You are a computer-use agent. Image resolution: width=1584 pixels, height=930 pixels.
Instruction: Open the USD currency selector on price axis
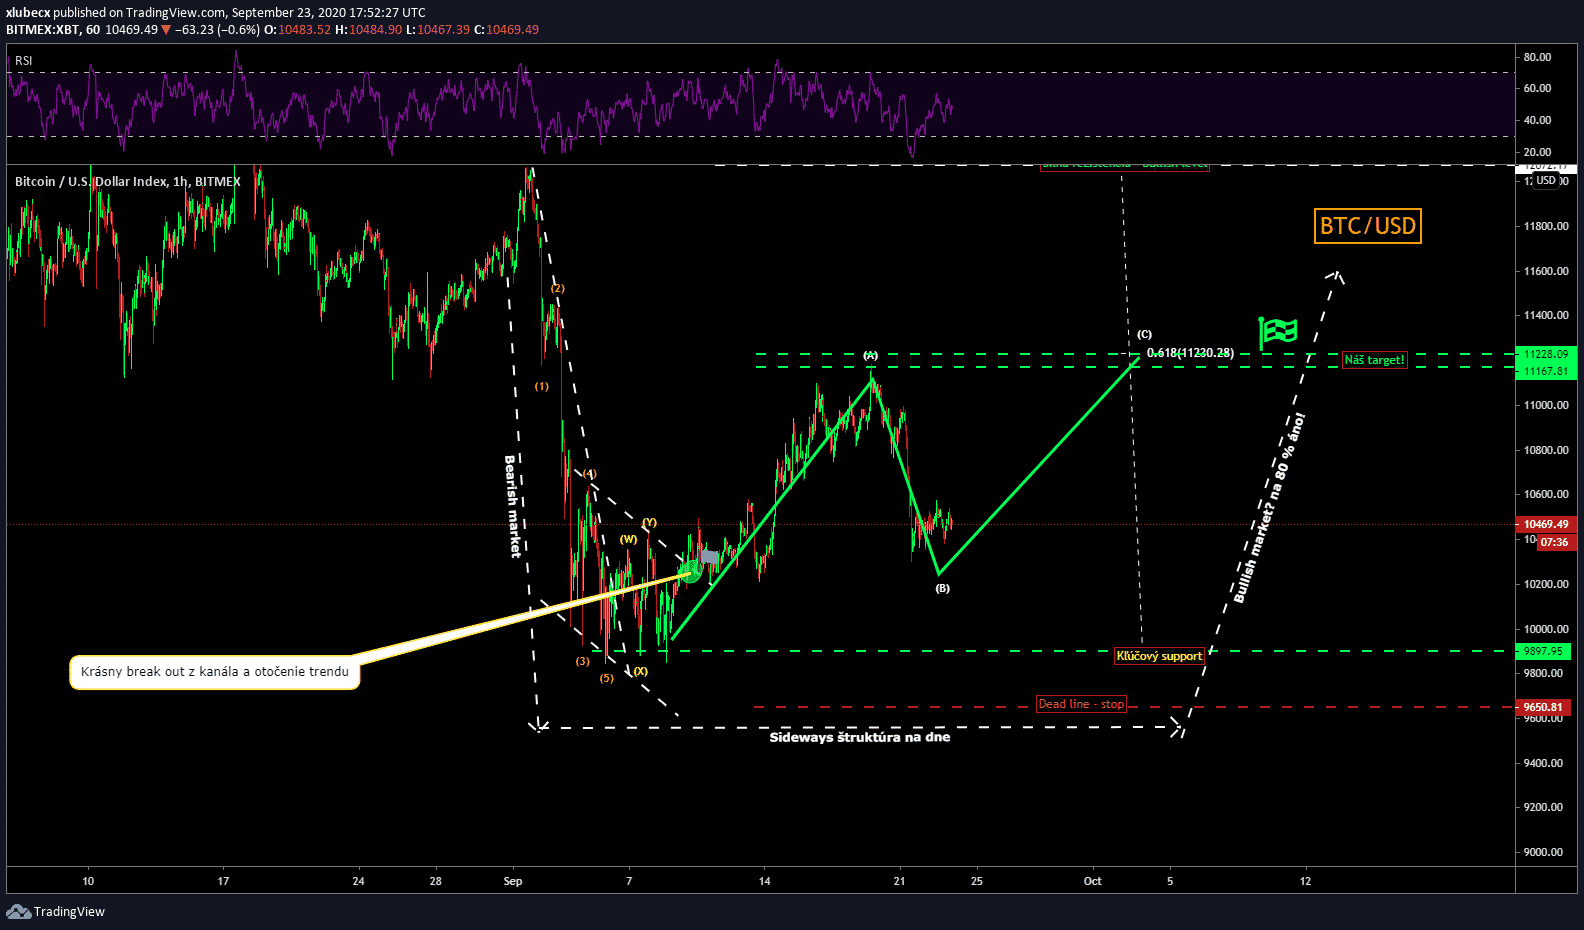1546,180
